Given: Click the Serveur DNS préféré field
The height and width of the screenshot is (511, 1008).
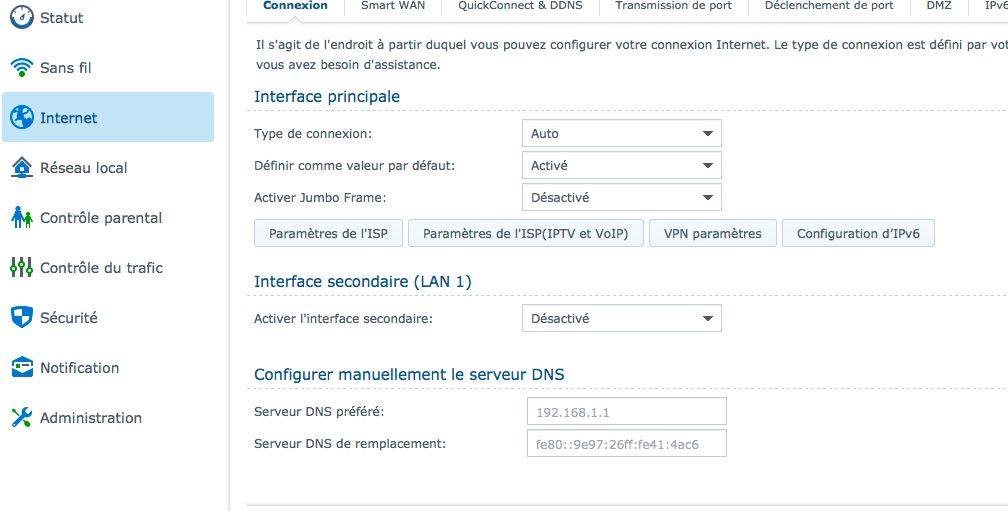Looking at the screenshot, I should point(626,411).
